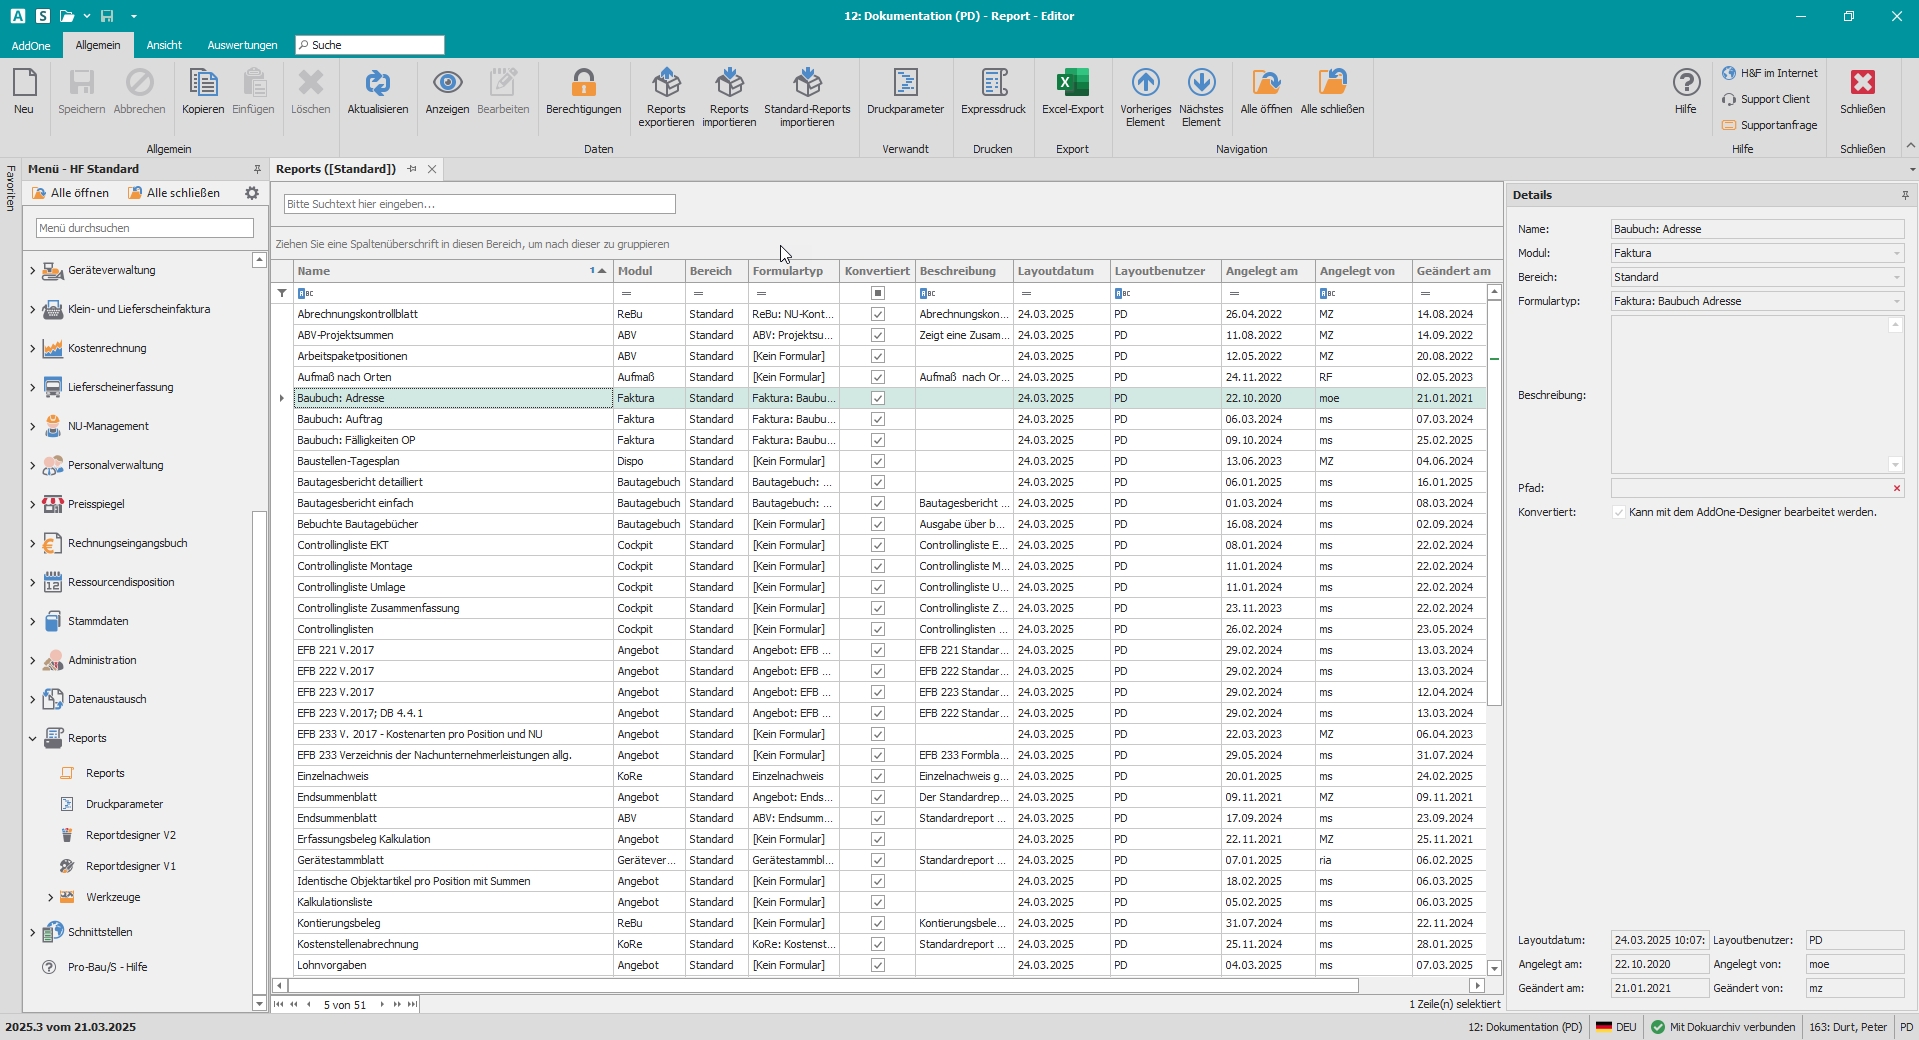Expand the Stammdaten tree node
Viewport: 1919px width, 1040px height.
33,621
